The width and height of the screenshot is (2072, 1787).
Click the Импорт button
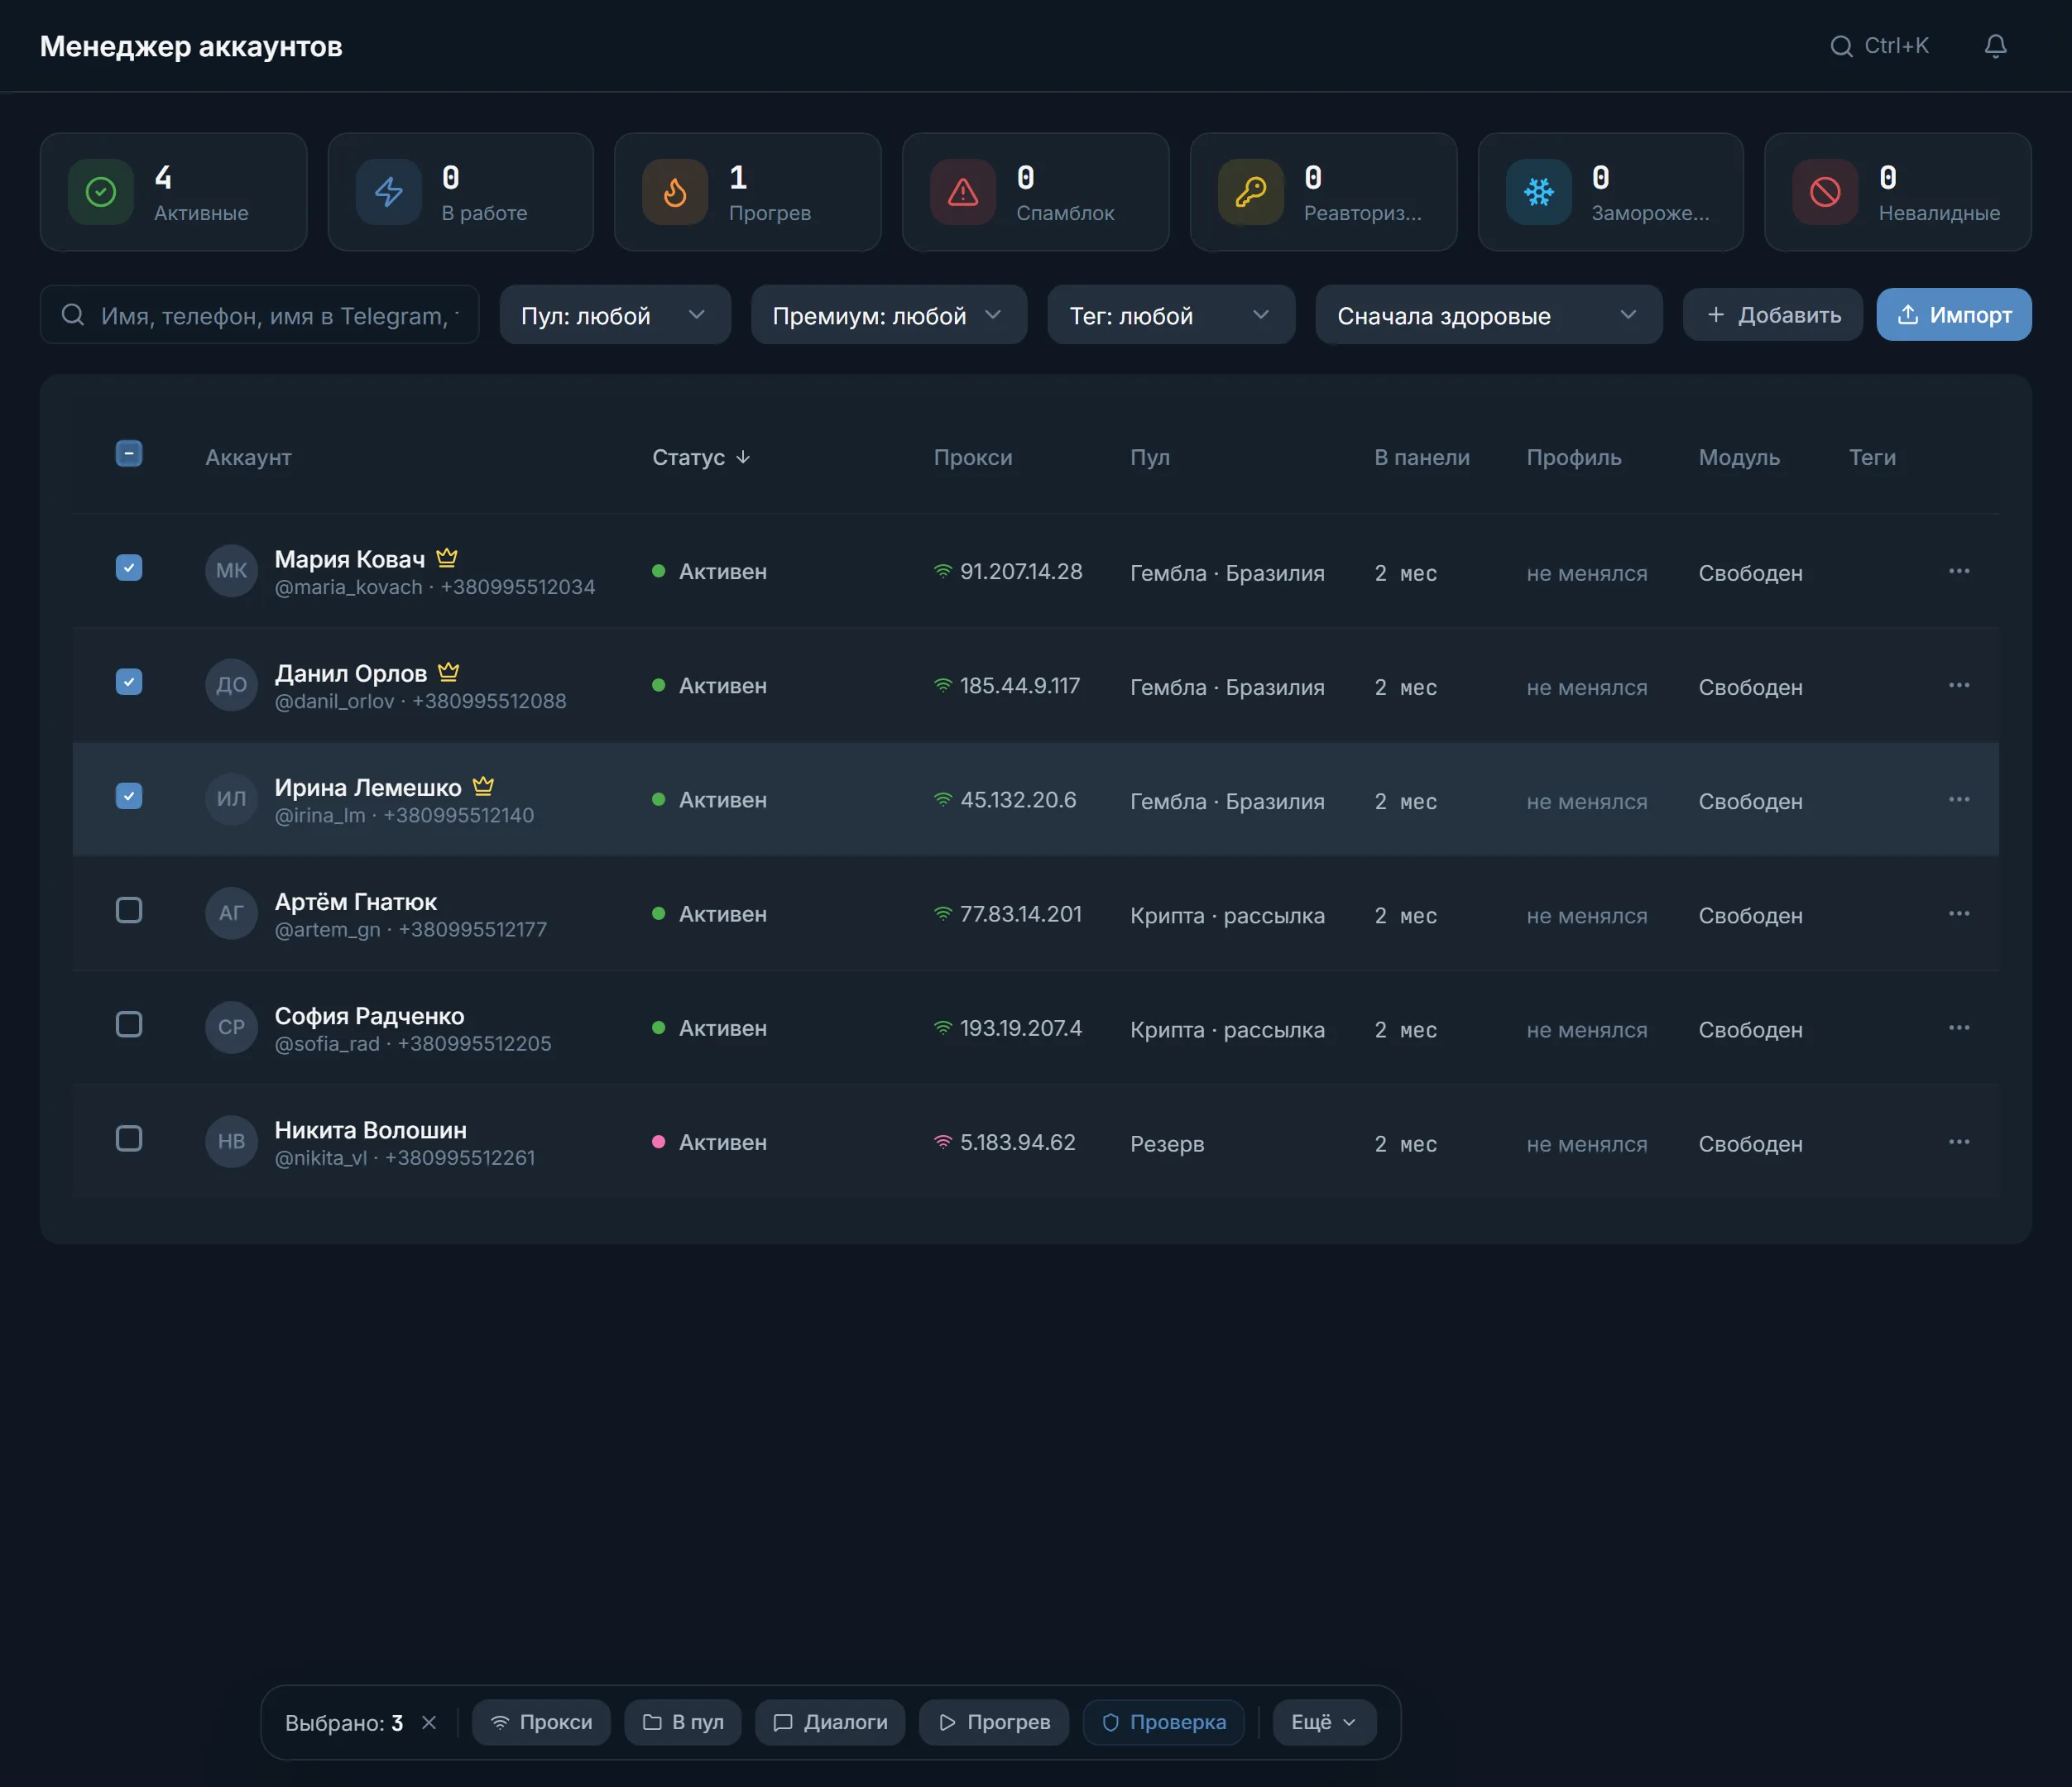point(1953,315)
